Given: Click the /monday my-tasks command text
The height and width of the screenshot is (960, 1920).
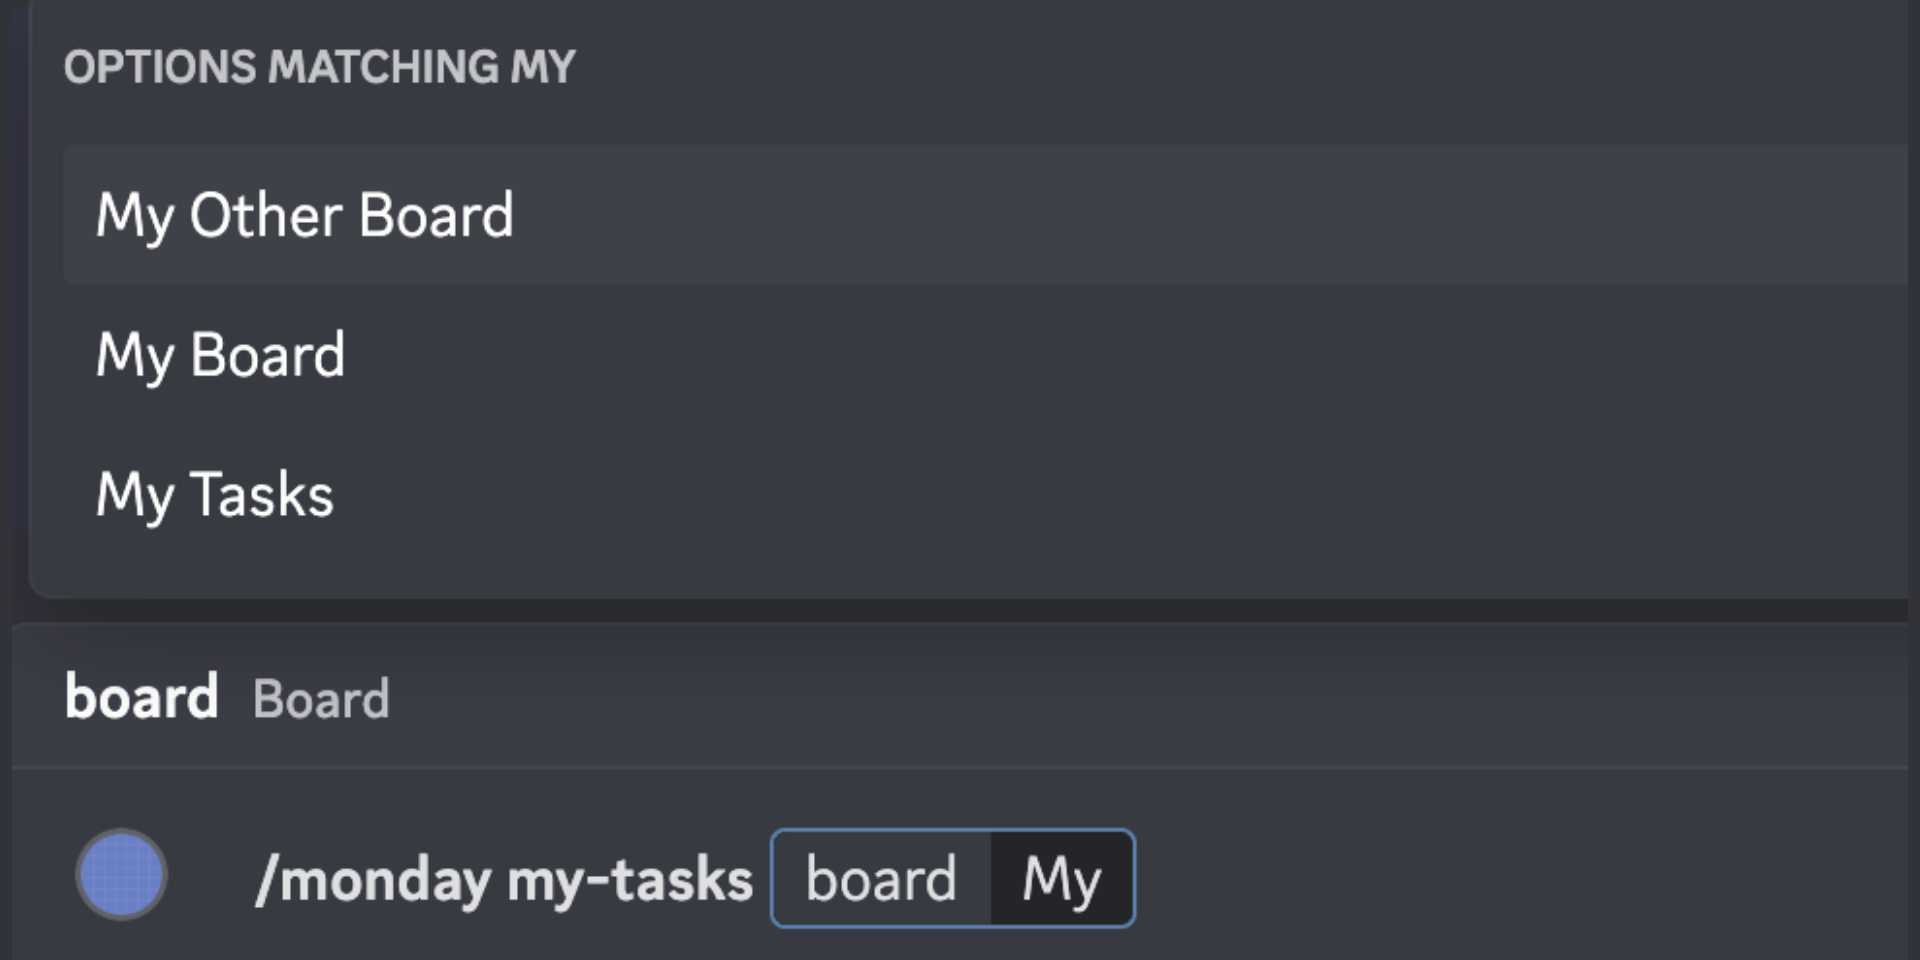Looking at the screenshot, I should click(504, 880).
